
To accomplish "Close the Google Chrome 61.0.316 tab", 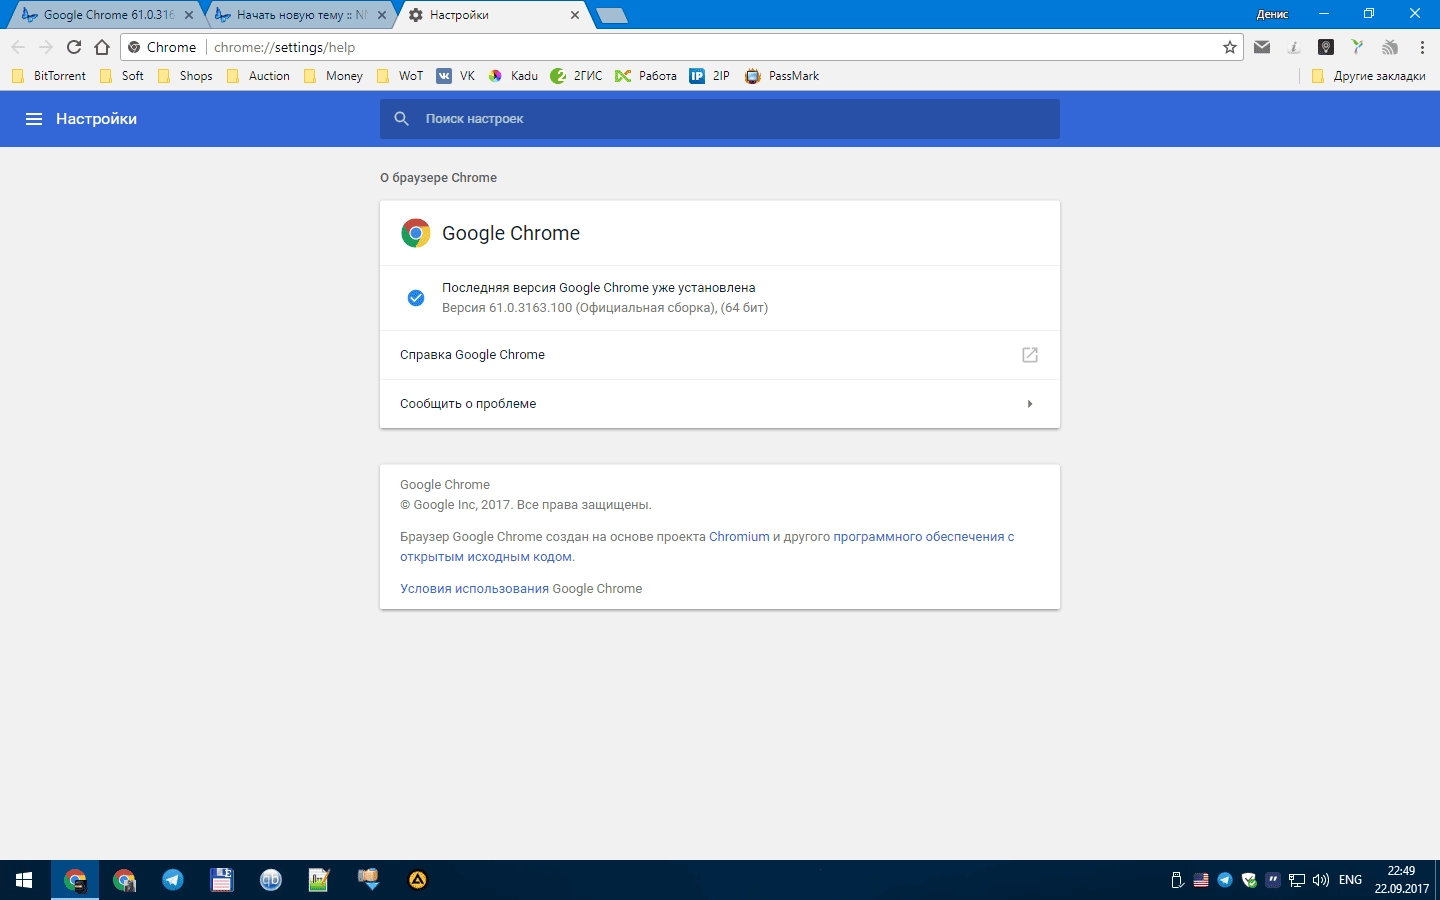I will click(x=189, y=15).
